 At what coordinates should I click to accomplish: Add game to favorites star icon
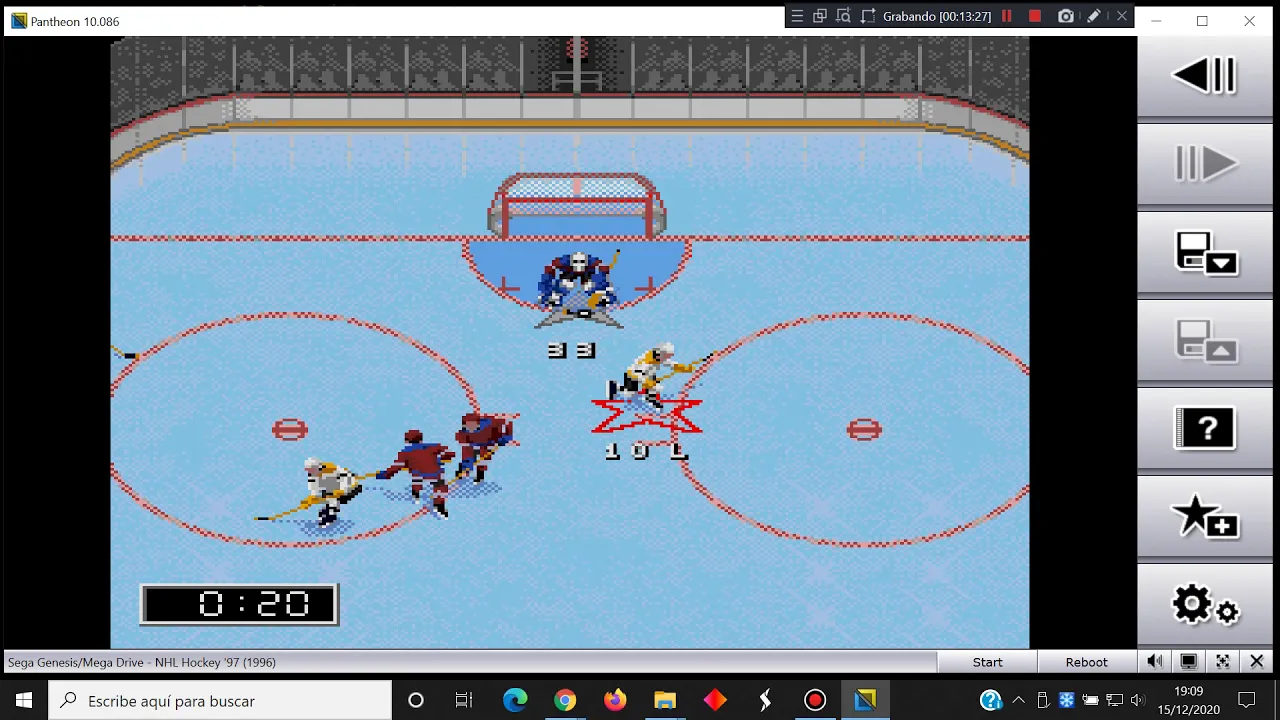[x=1206, y=516]
